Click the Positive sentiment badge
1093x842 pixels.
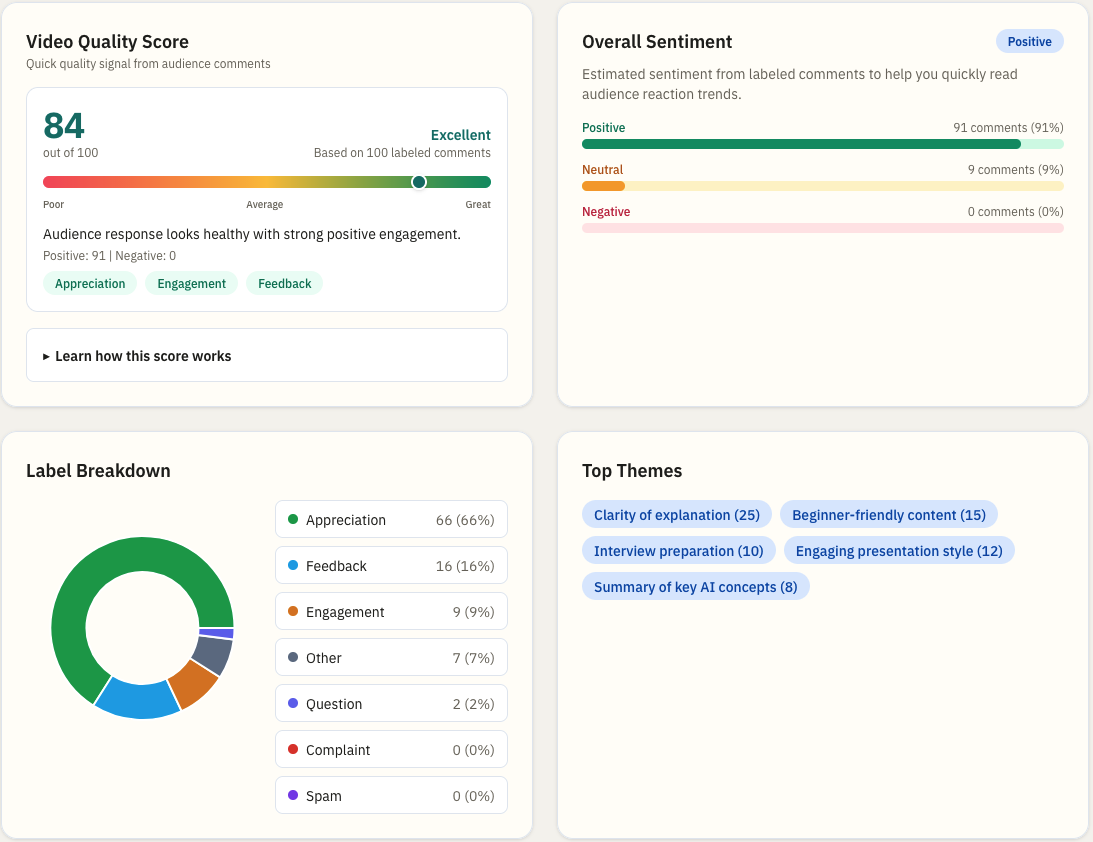tap(1030, 41)
